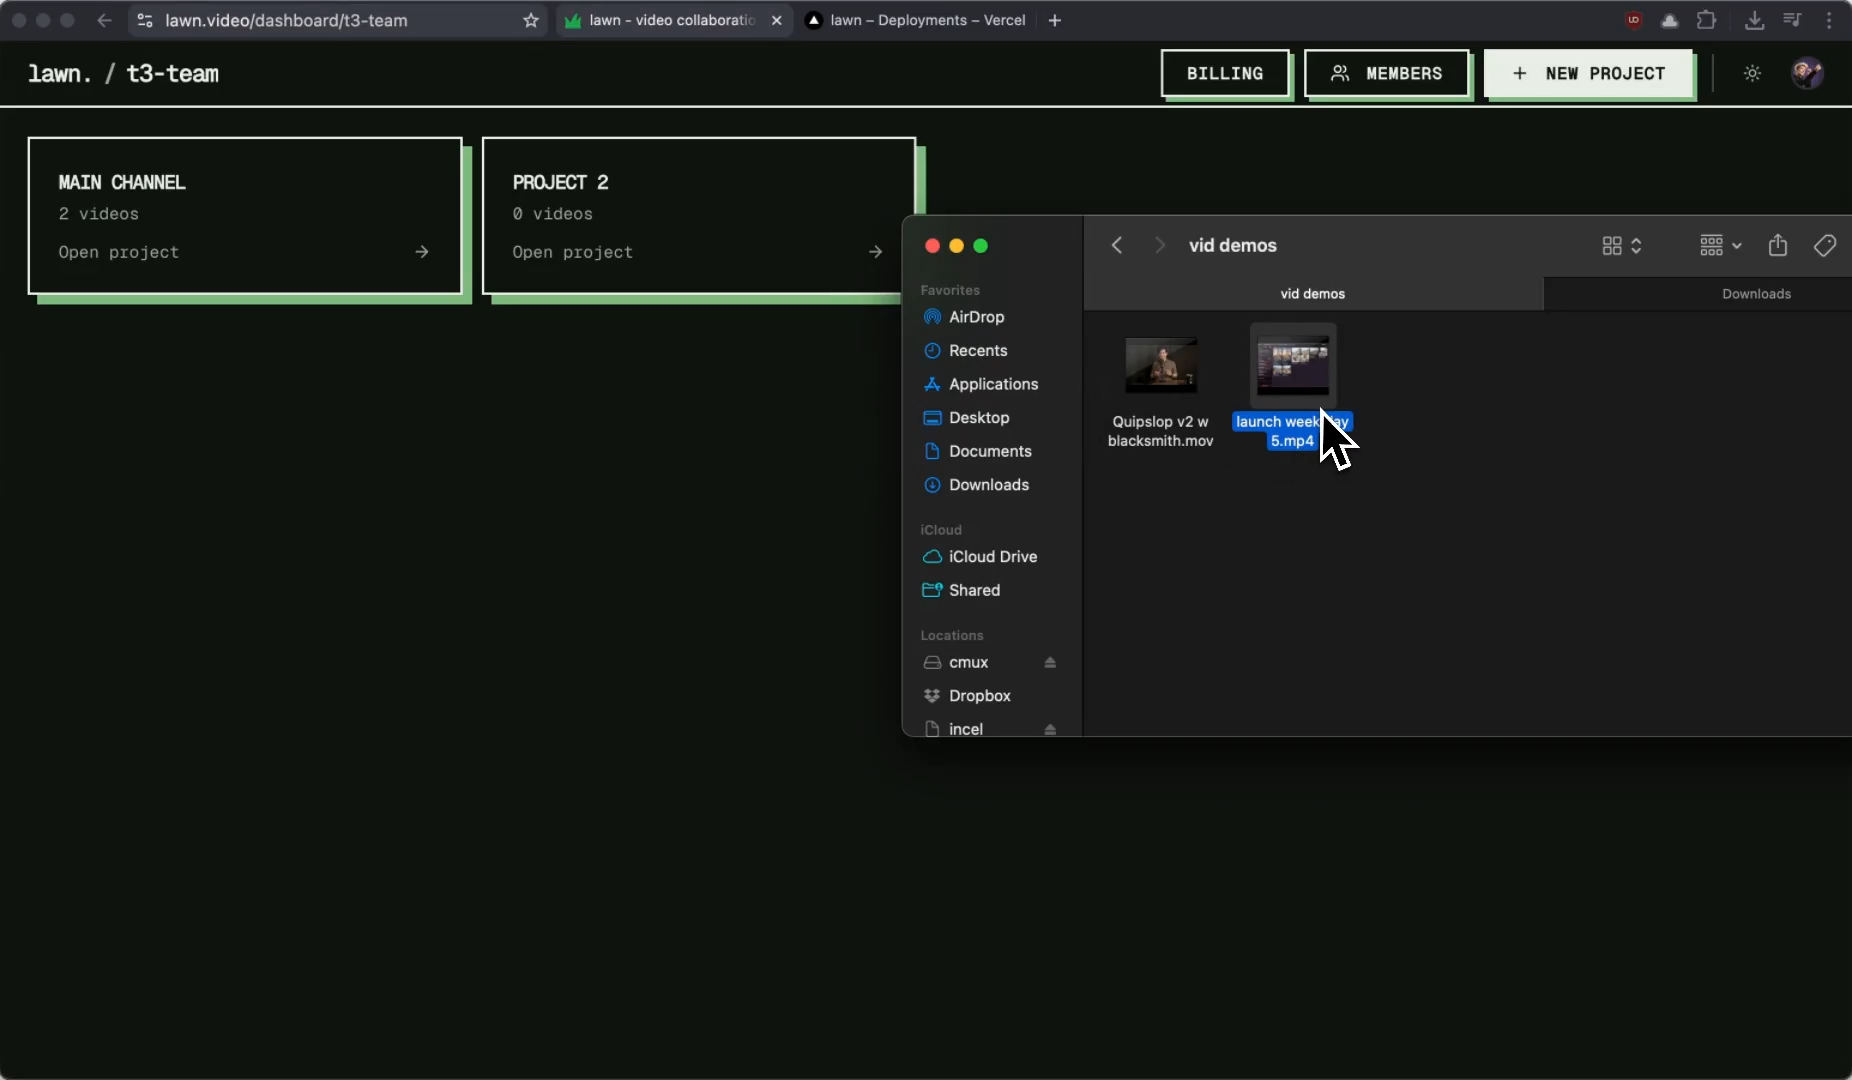Open the media playback controls in browser toolbar
The image size is (1852, 1080).
coord(1792,20)
